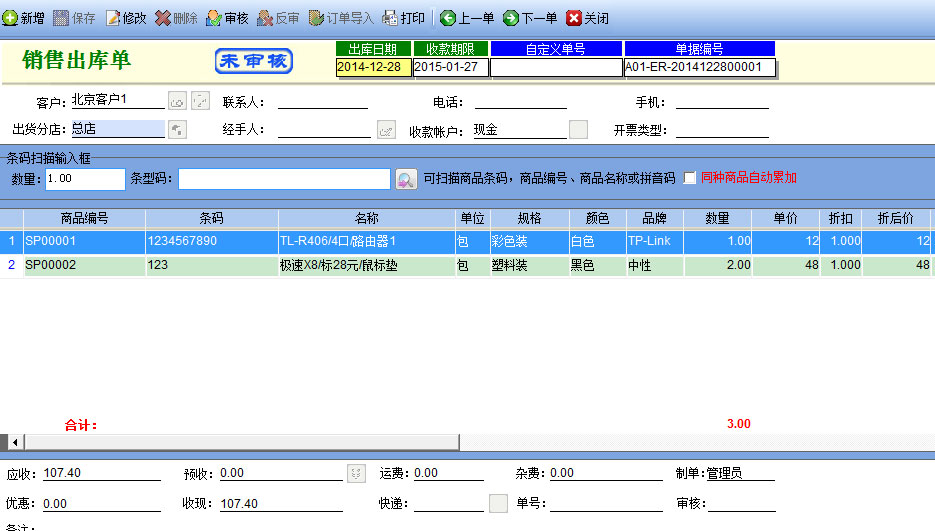The width and height of the screenshot is (935, 531).
Task: Open the 快递 selector button
Action: (498, 503)
